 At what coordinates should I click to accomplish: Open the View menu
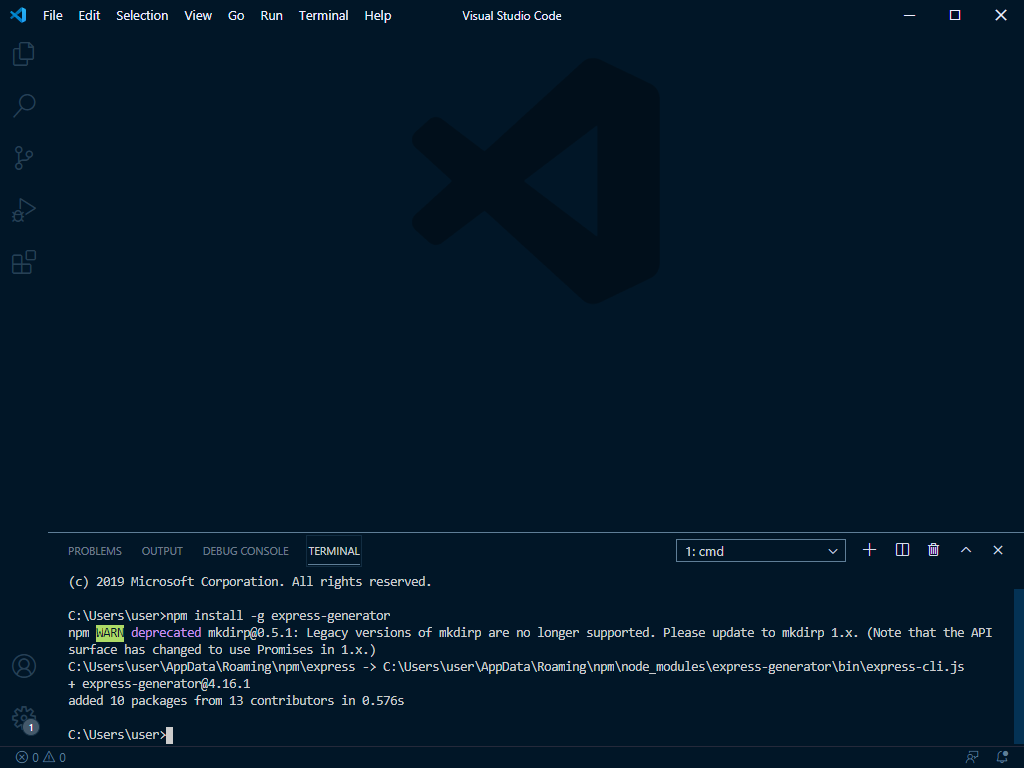pos(198,16)
